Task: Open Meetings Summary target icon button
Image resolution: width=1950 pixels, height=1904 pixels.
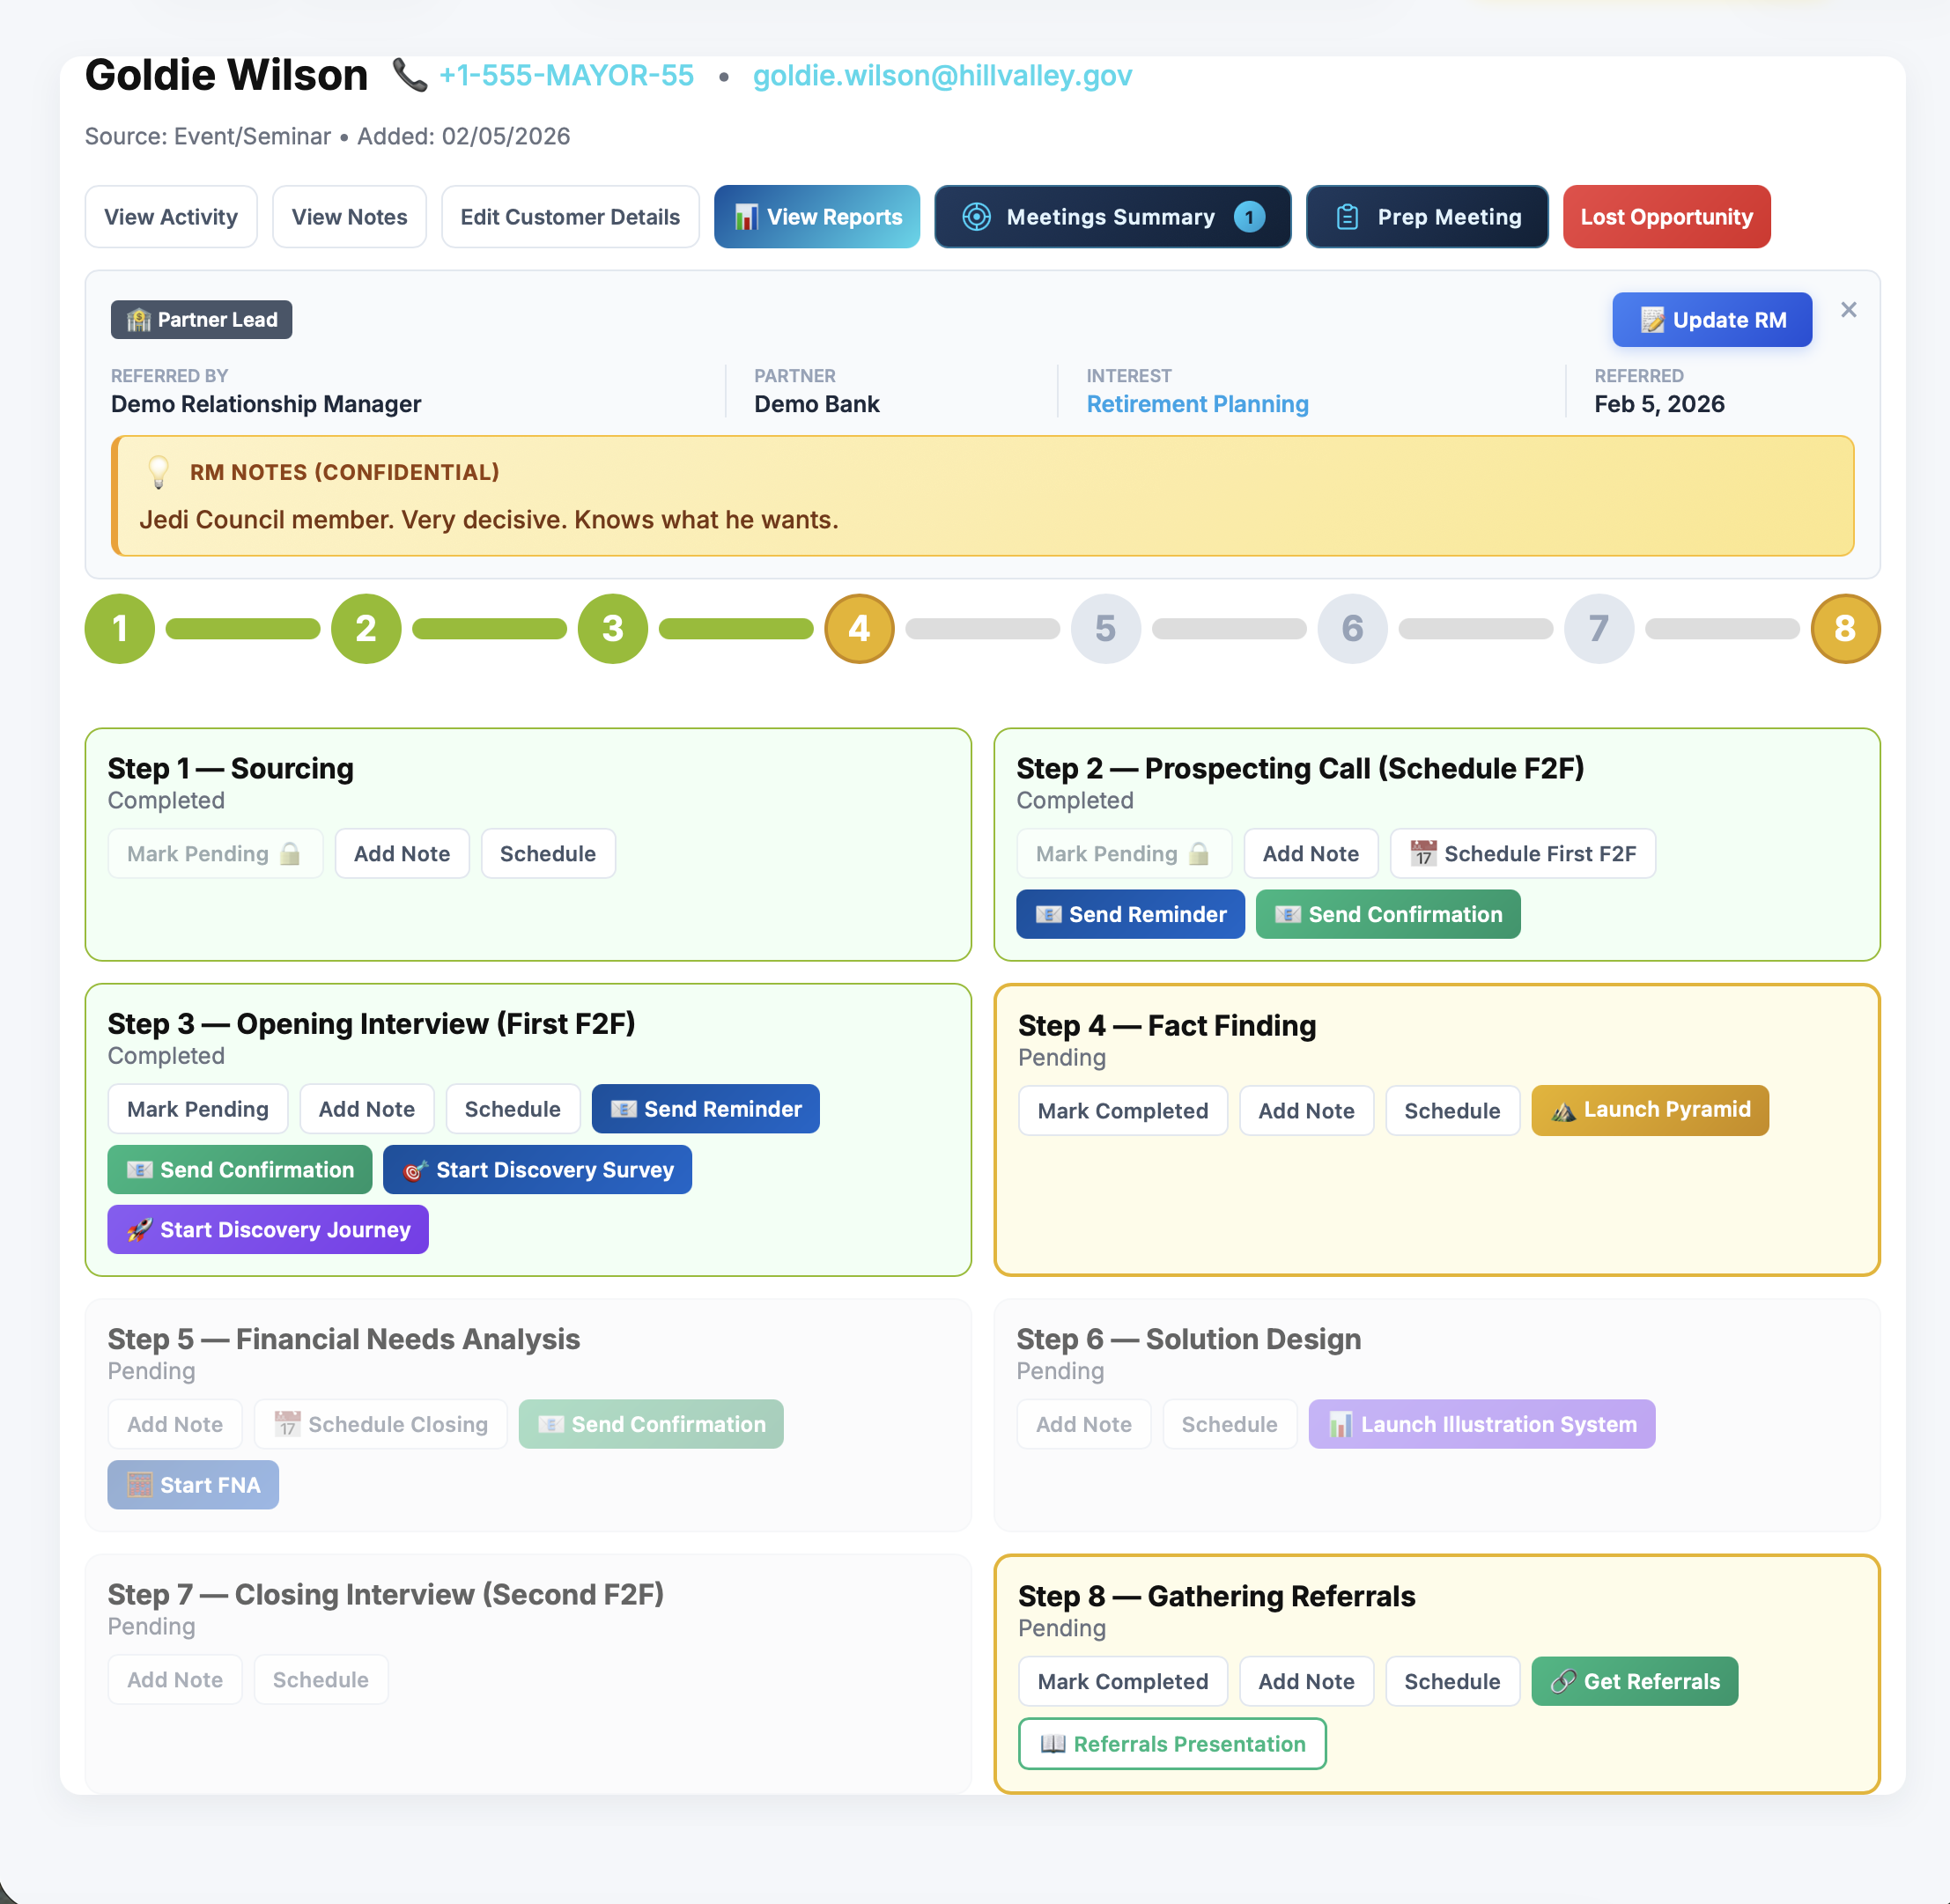Action: pos(976,217)
